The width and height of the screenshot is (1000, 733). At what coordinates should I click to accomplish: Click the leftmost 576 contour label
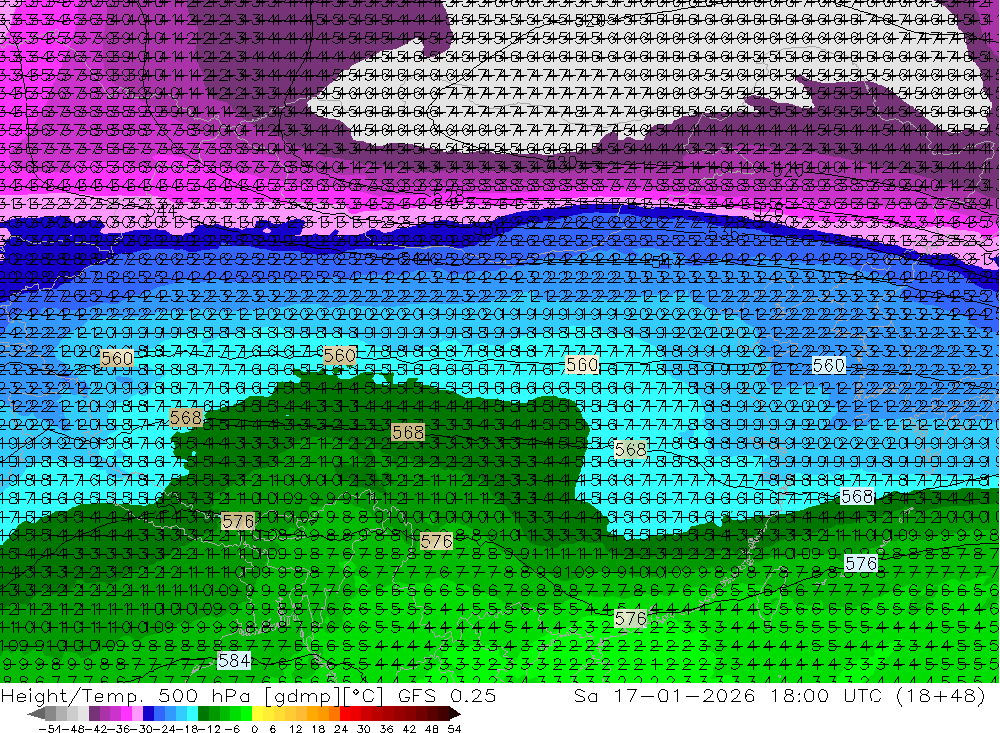pos(238,522)
